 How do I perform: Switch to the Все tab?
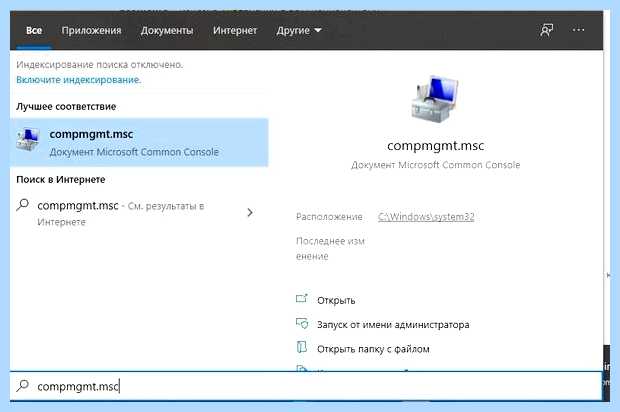34,30
